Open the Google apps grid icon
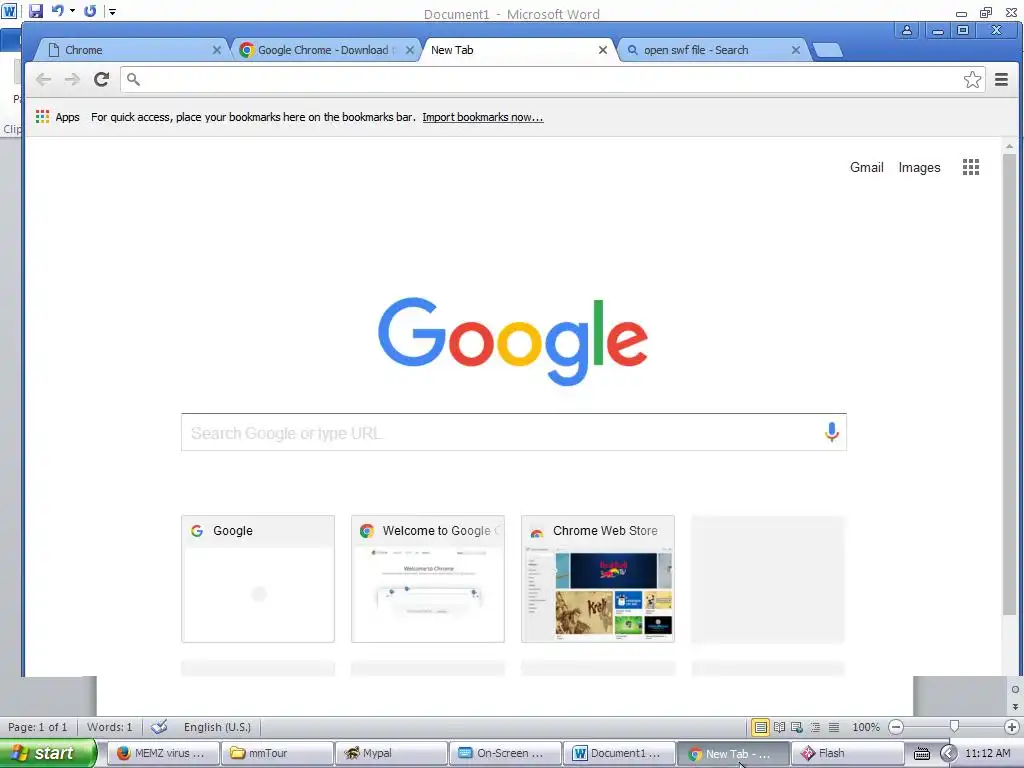 point(970,167)
